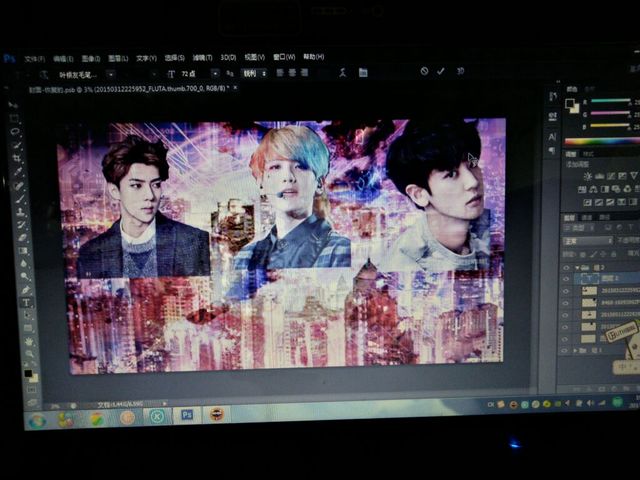Screen dimensions: 640x480
Task: Open collapsed Character (A|) panel icon
Action: pos(552,137)
